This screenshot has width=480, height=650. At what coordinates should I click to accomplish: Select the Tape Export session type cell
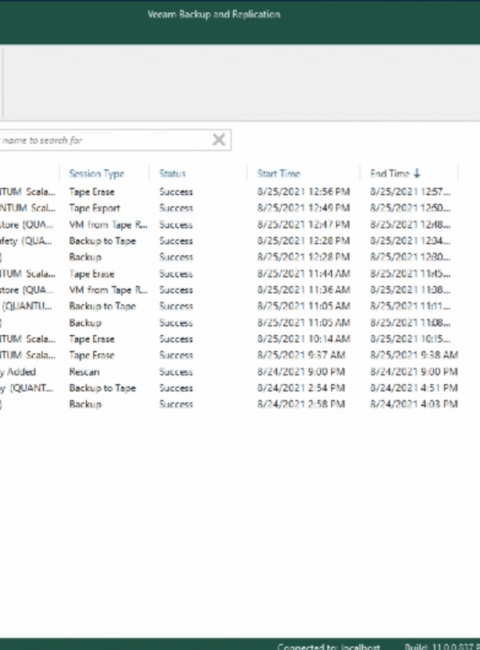click(95, 208)
